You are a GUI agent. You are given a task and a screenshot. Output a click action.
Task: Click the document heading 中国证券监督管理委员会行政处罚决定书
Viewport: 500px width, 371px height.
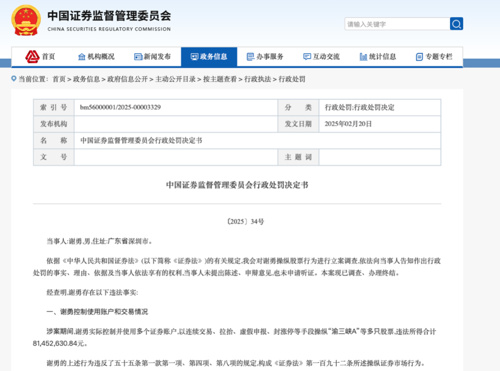(237, 185)
